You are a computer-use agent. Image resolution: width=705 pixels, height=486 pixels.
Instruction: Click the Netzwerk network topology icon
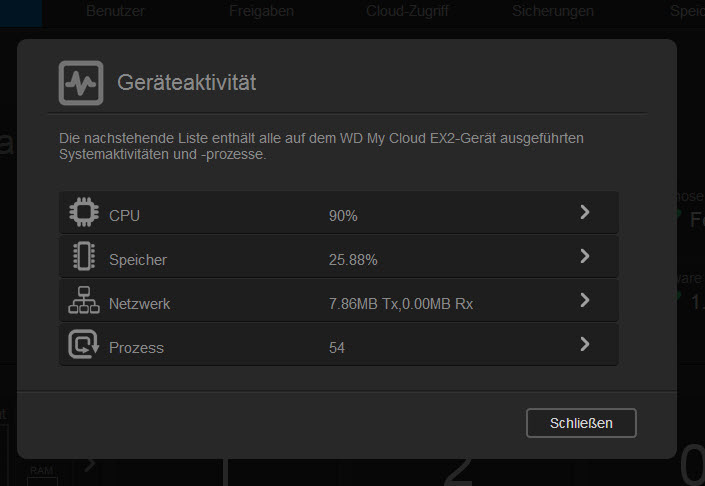[84, 300]
